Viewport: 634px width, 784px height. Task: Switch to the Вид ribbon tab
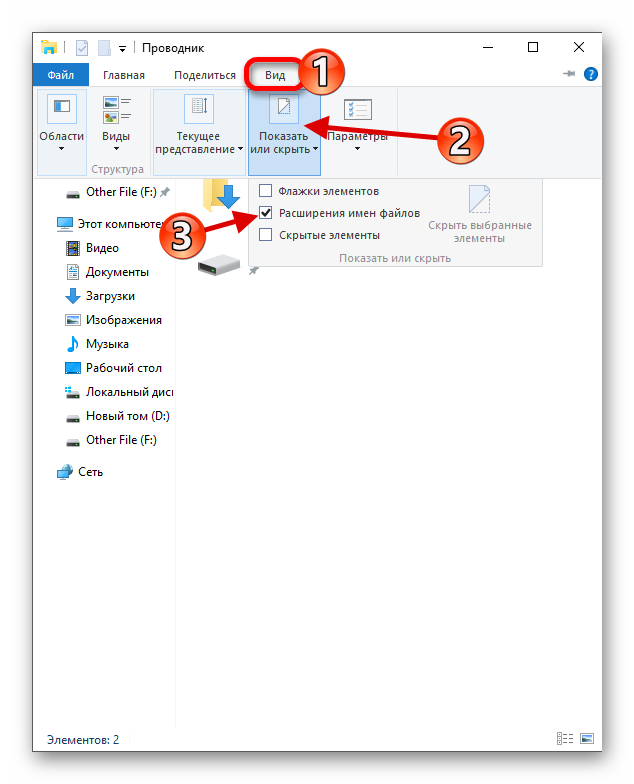coord(275,75)
